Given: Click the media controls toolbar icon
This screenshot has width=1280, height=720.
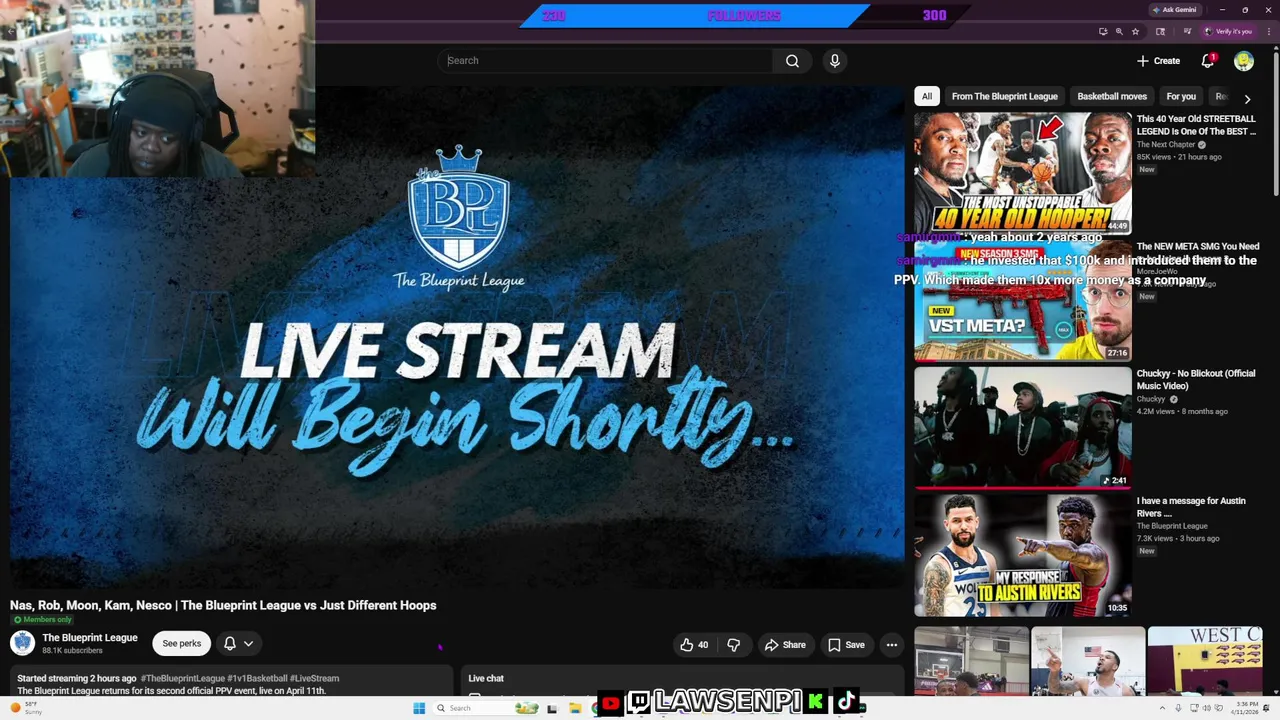Looking at the screenshot, I should point(1185,32).
